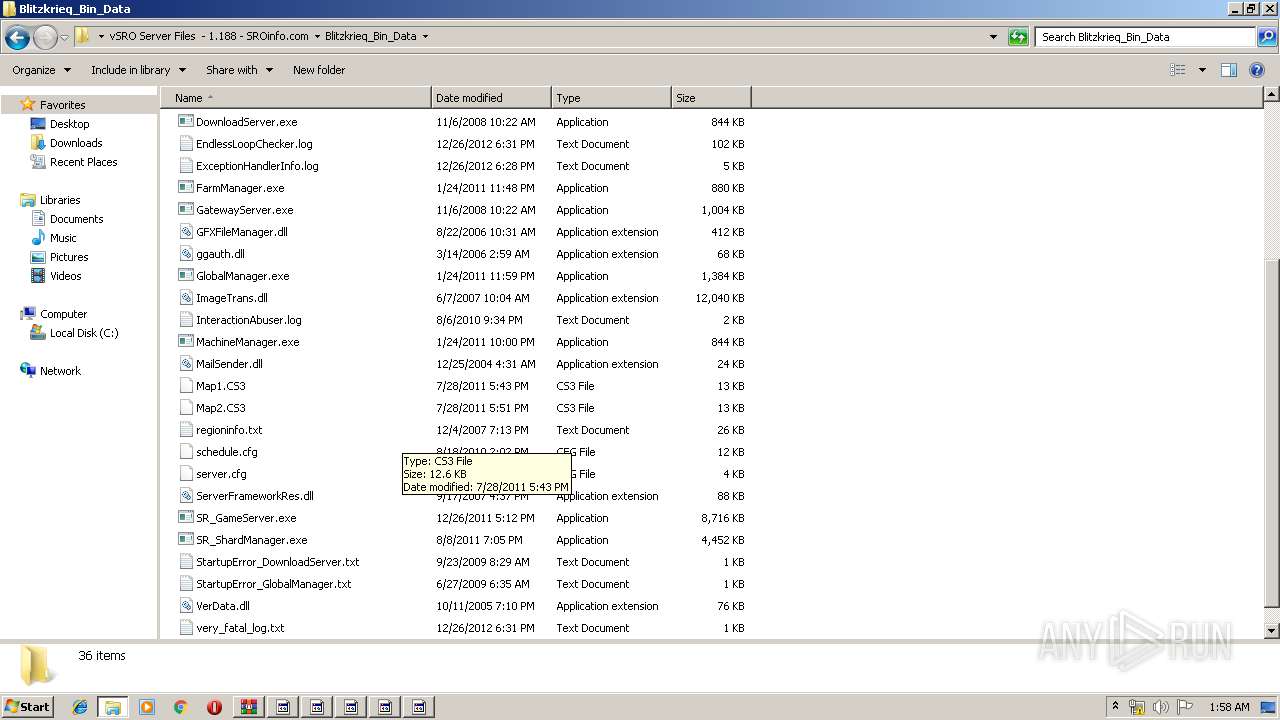This screenshot has height=720, width=1280.
Task: Select InteractionAbuser.log file name
Action: point(248,320)
